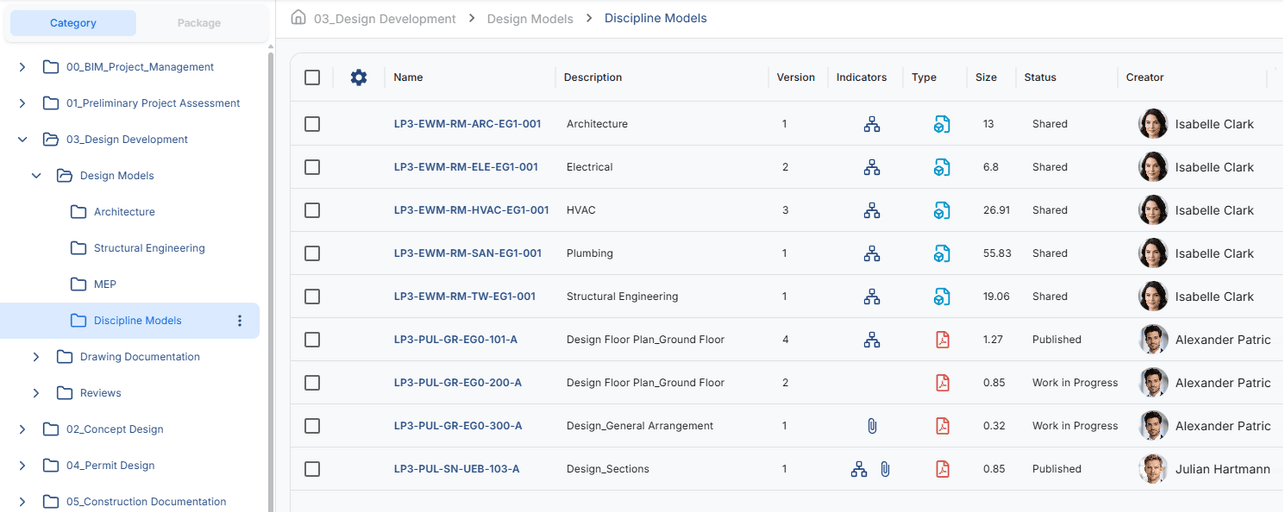
Task: Click the sidebar vertical scrollbar
Action: 271,280
